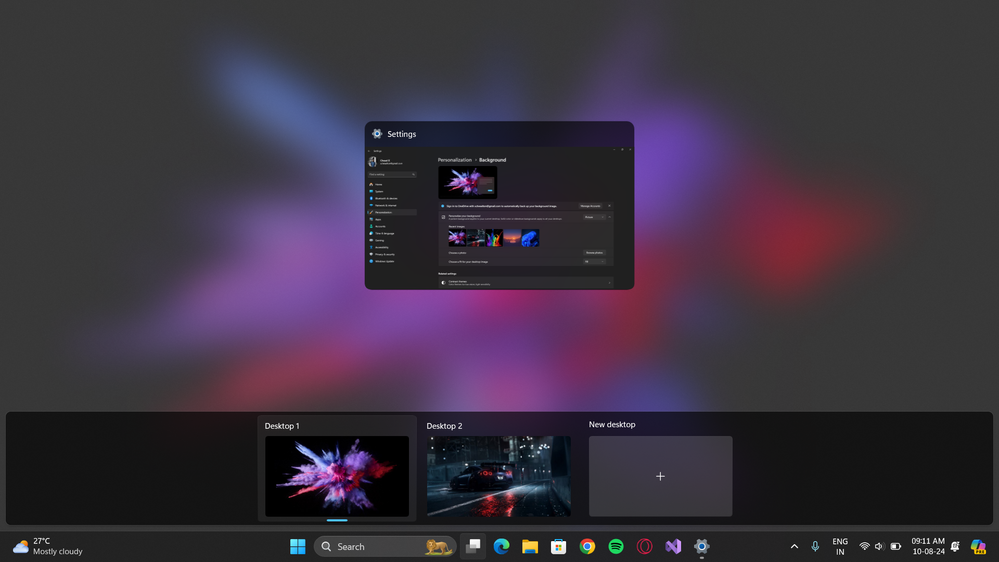Image resolution: width=999 pixels, height=562 pixels.
Task: Toggle the Task View taskbar button
Action: click(473, 546)
